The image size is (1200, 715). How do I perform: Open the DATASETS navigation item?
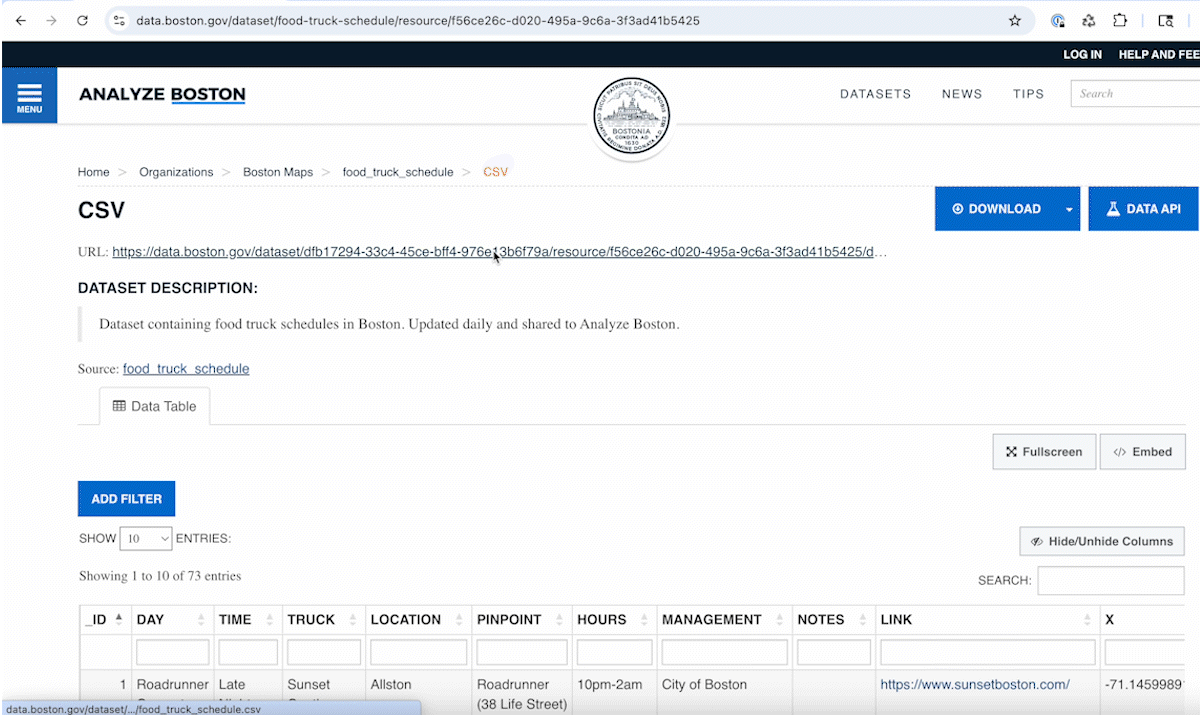point(875,94)
